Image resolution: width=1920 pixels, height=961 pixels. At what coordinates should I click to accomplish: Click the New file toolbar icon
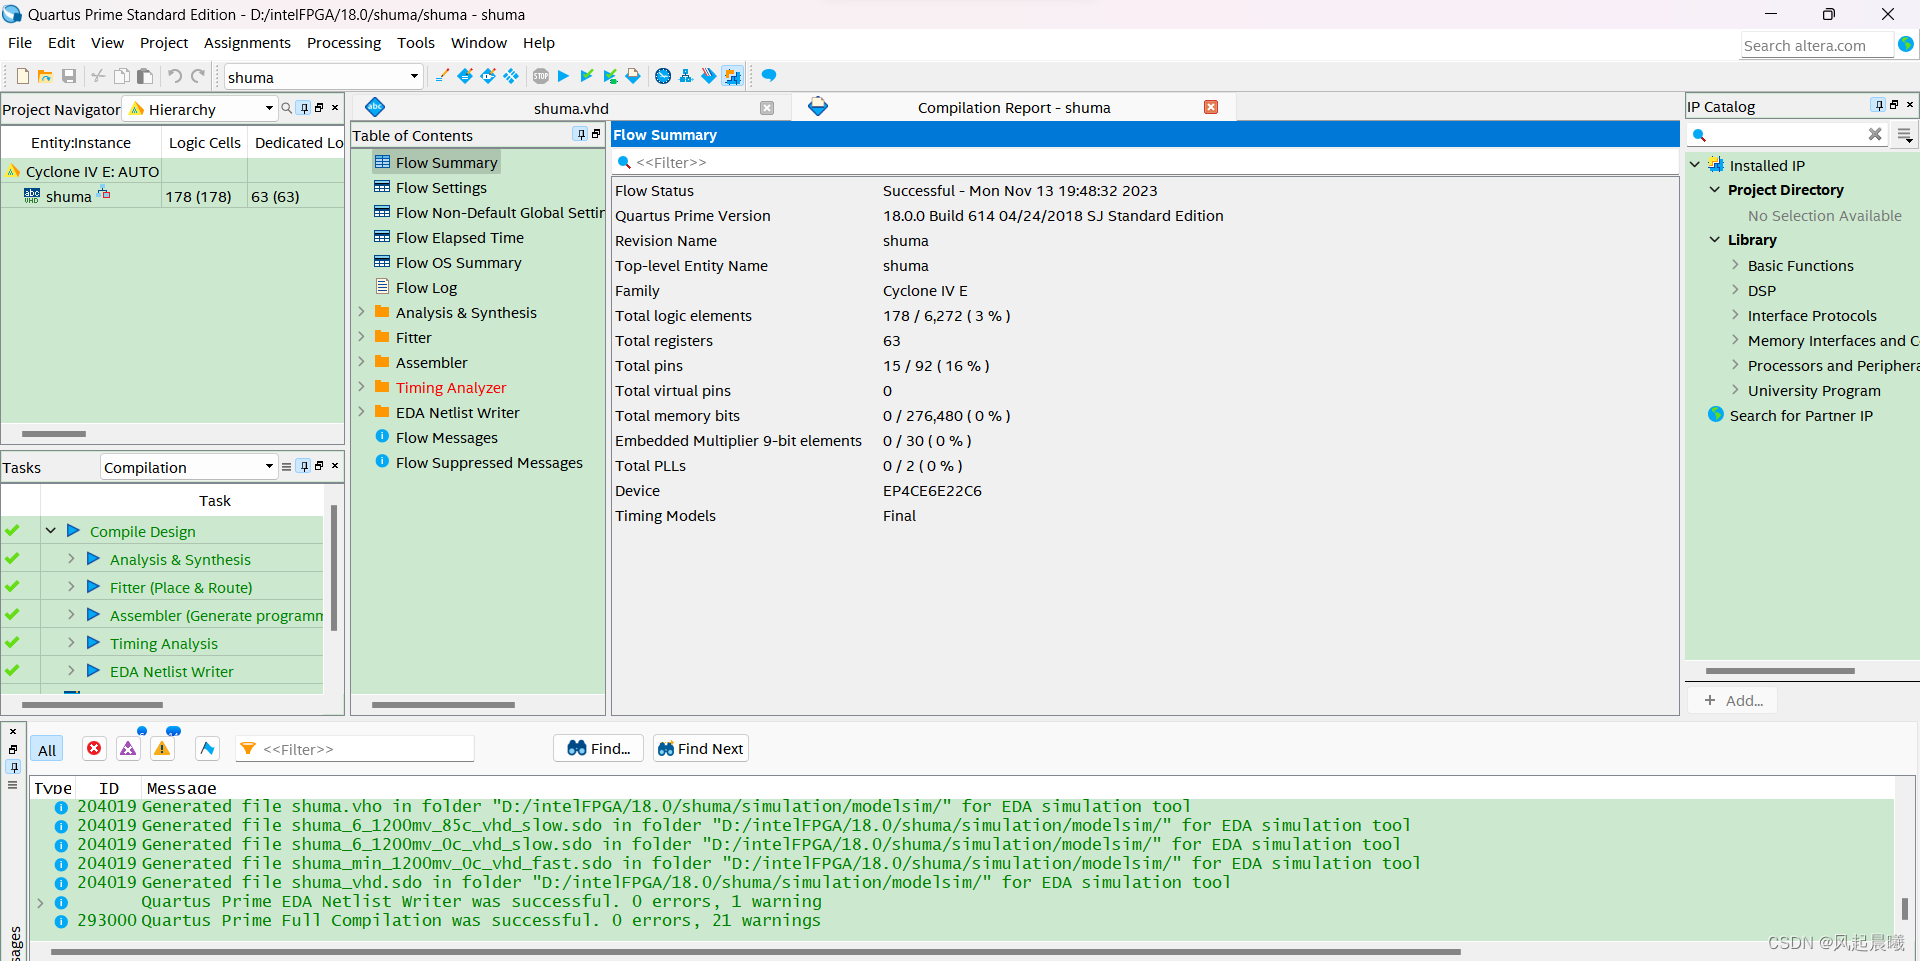tap(22, 76)
